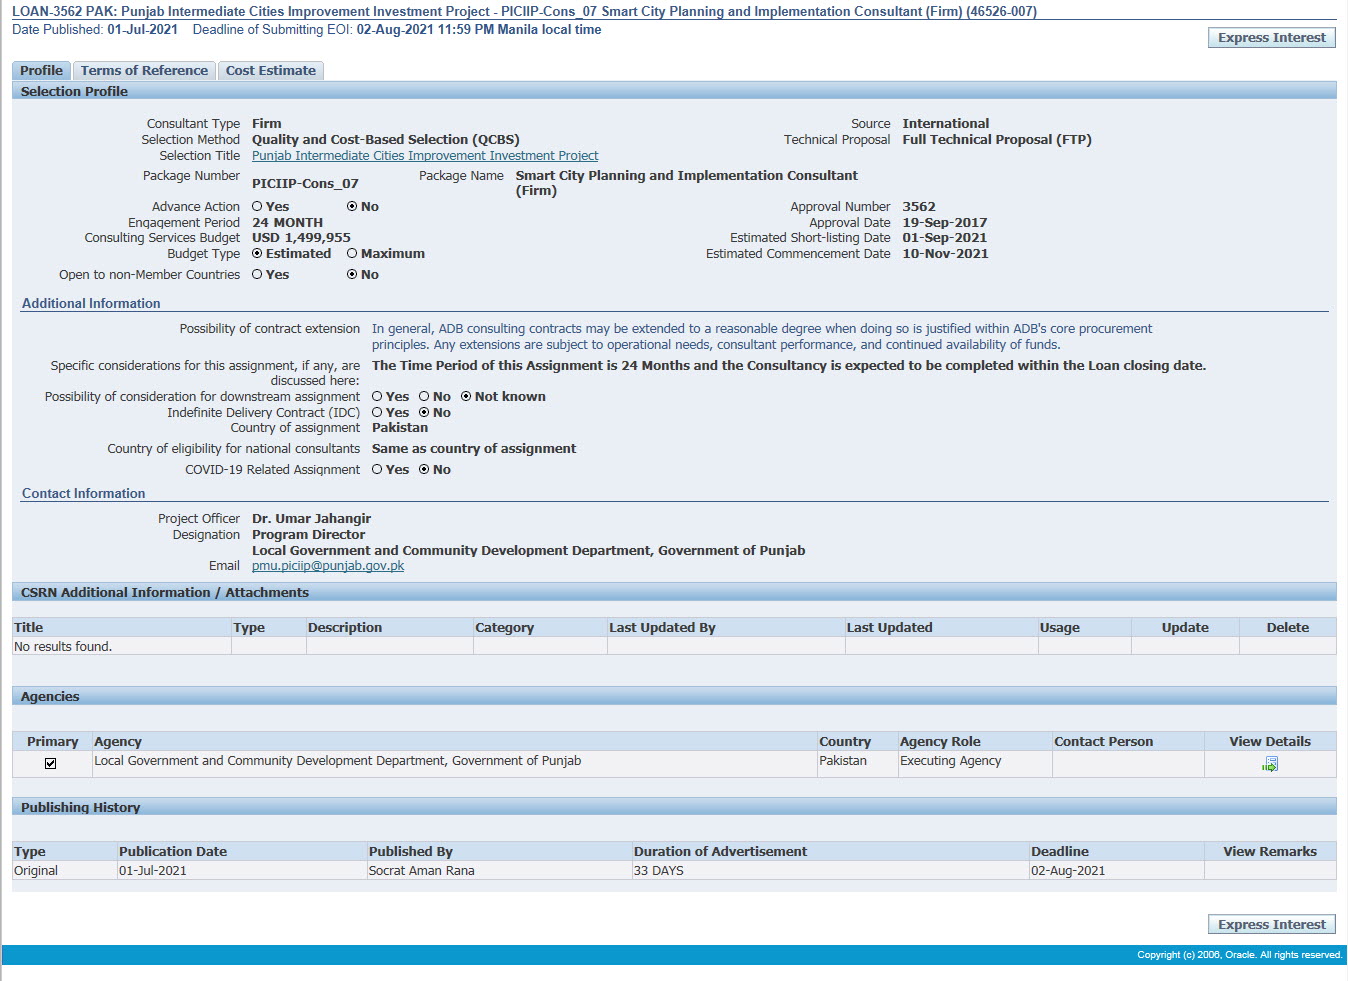
Task: Click the pmu.piciip@punjab.gov.pk email link
Action: click(x=328, y=565)
